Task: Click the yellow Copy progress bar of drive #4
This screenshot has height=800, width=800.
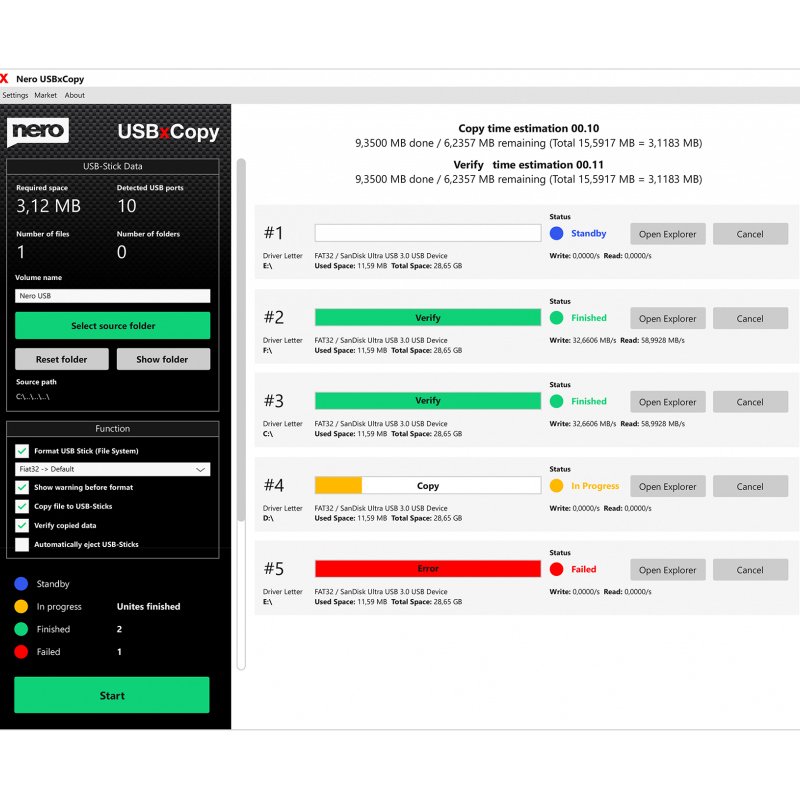Action: coord(428,485)
